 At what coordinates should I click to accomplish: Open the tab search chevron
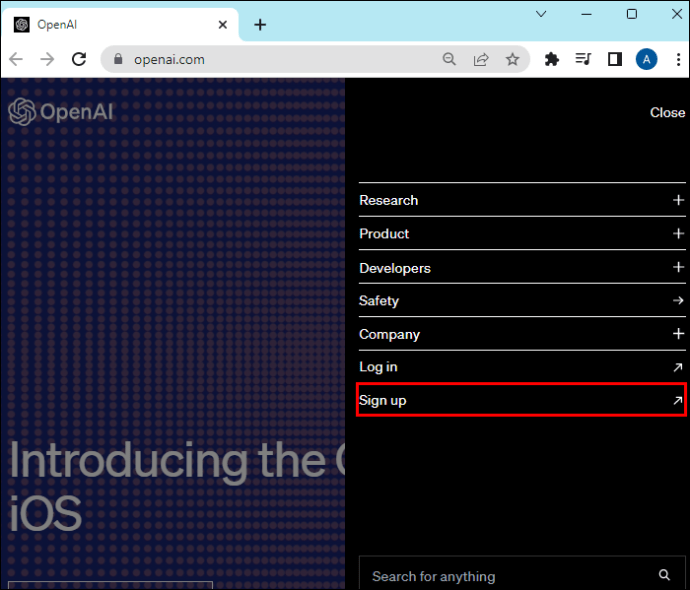point(541,14)
